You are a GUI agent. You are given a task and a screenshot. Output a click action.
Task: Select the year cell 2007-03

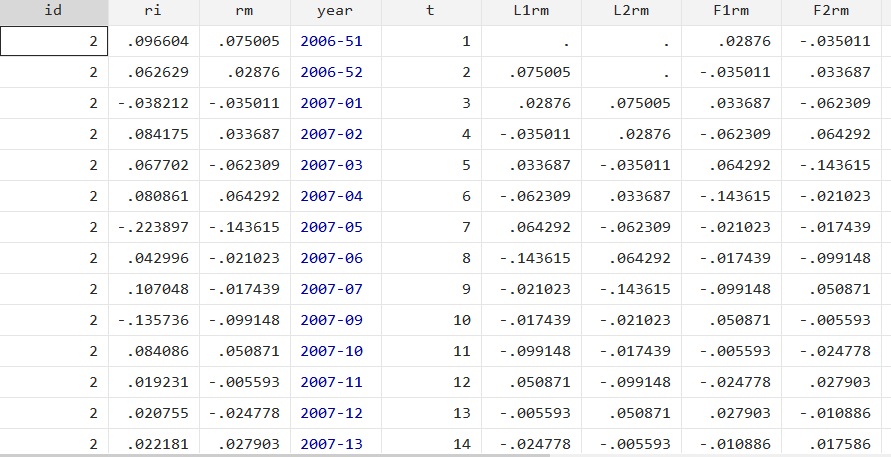(335, 165)
